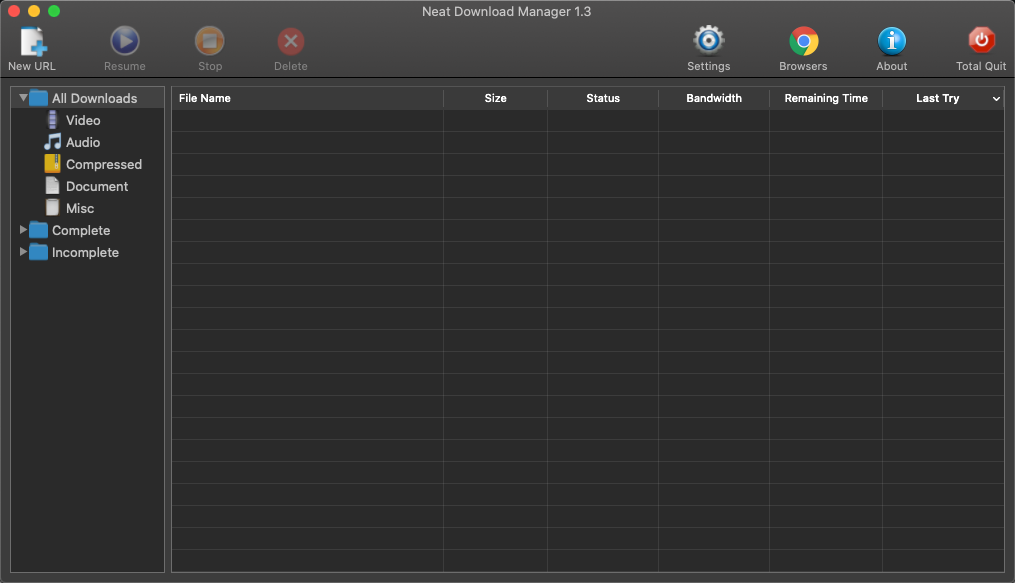The height and width of the screenshot is (583, 1015).
Task: Expand the Incomplete tree node
Action: pyautogui.click(x=23, y=252)
